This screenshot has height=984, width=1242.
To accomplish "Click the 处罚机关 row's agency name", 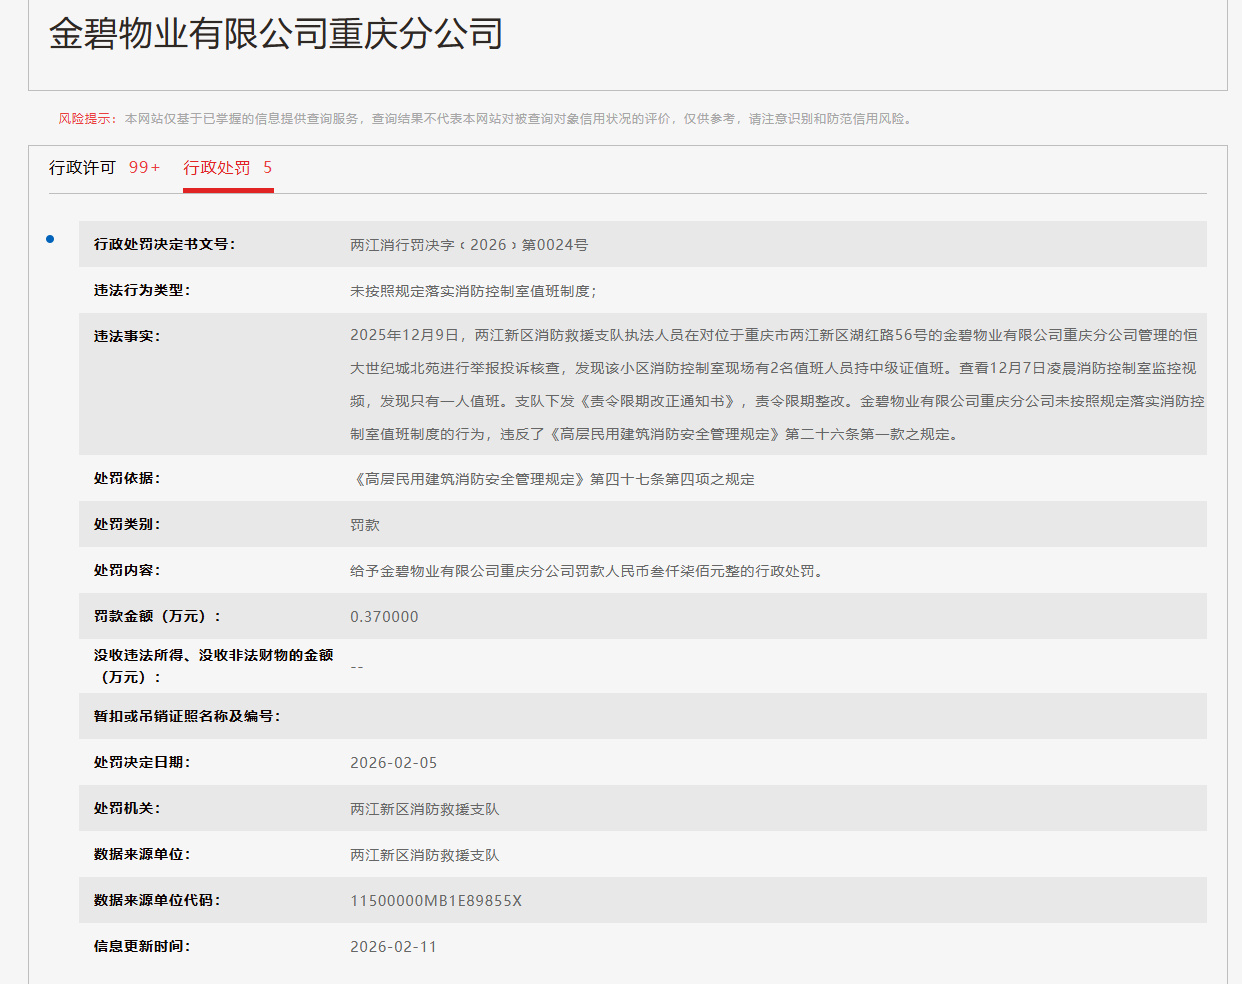I will 424,809.
